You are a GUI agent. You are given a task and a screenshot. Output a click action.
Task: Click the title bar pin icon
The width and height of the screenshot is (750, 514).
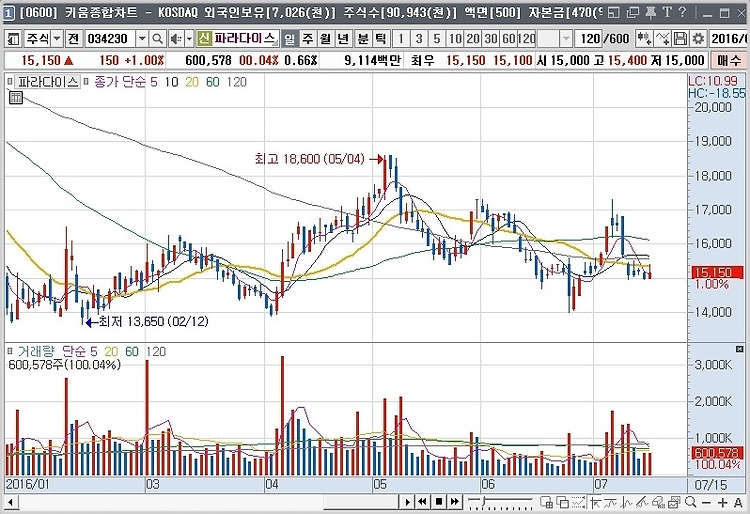point(651,12)
